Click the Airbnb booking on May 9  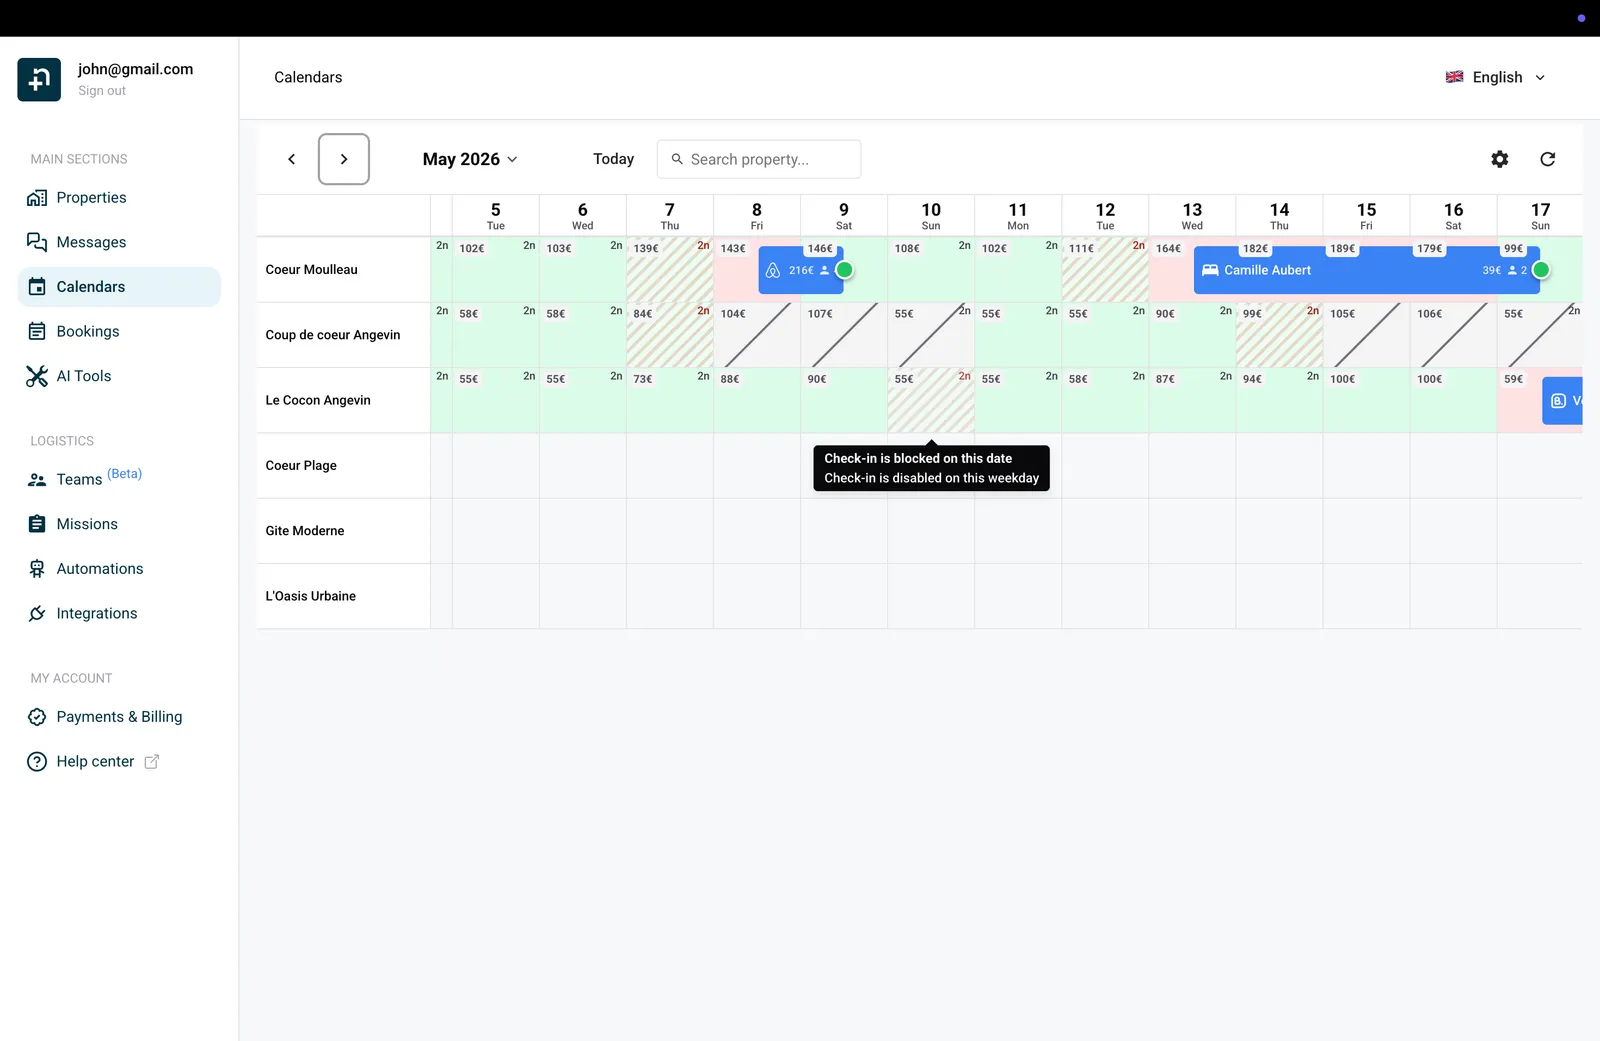[801, 270]
